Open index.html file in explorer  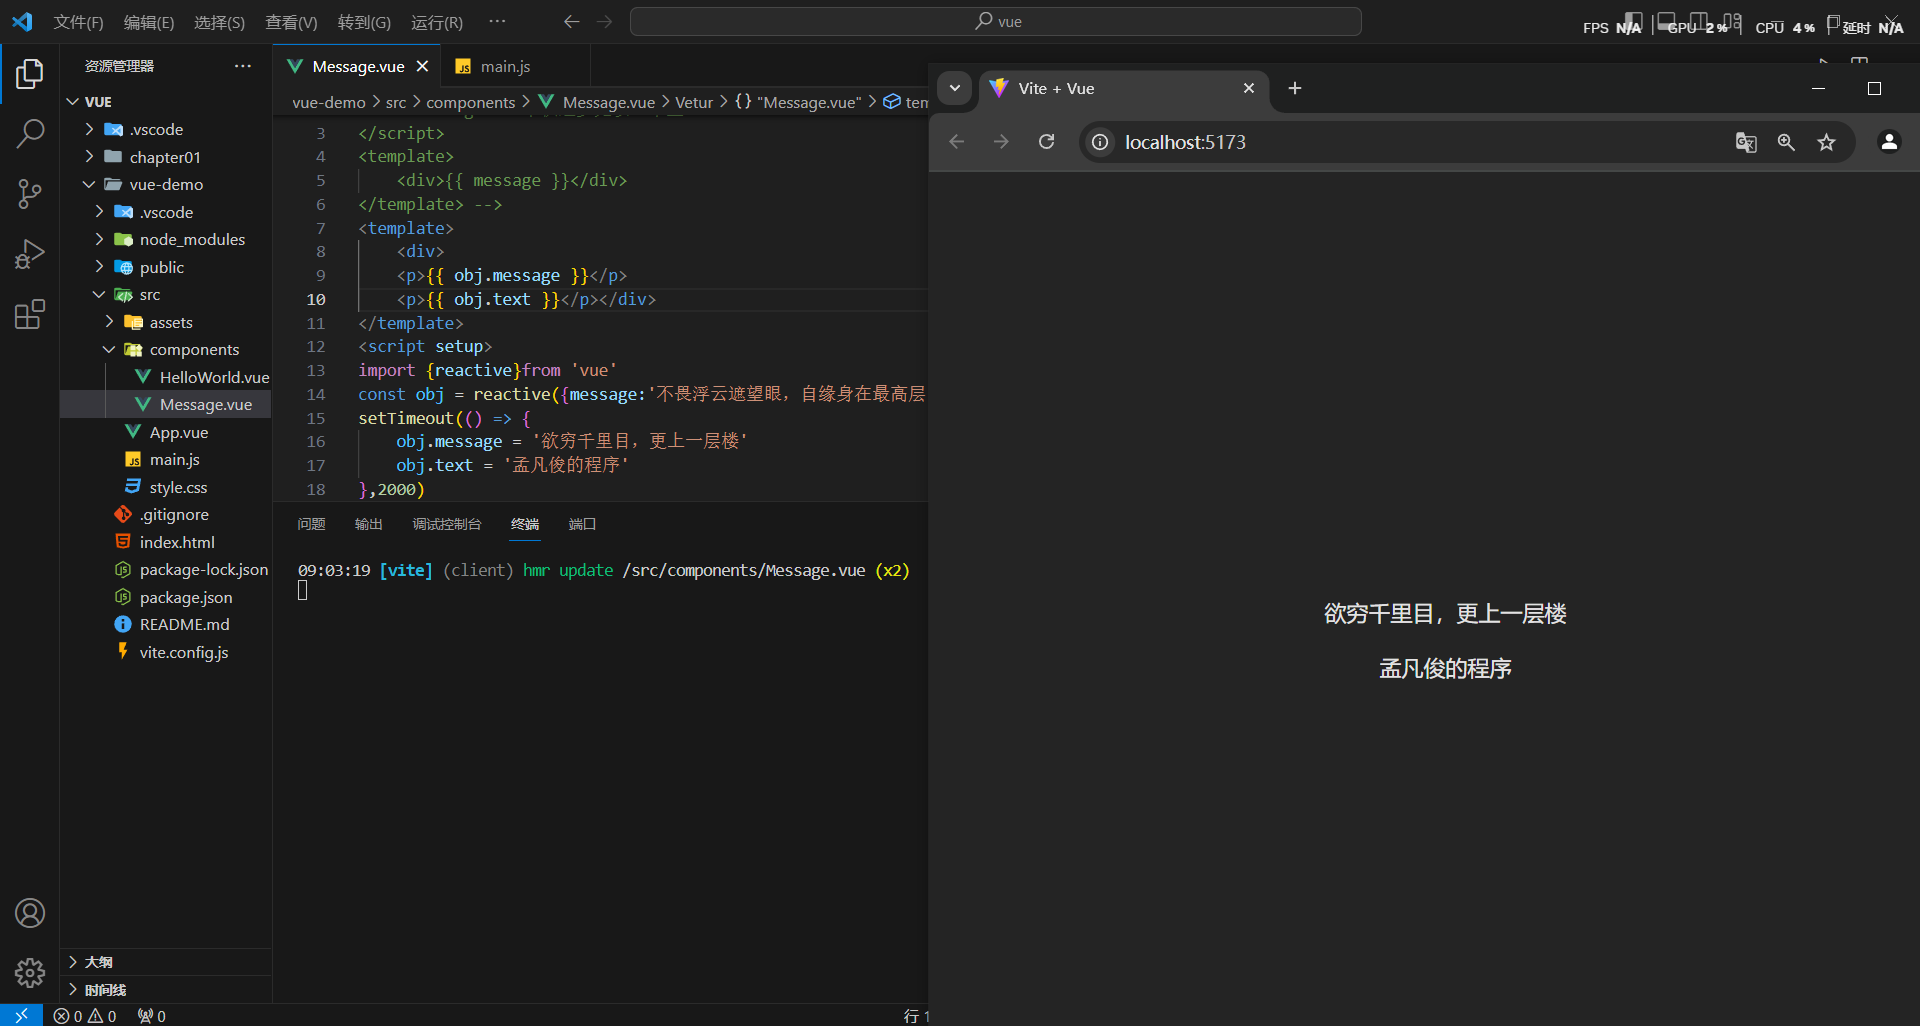[166, 542]
